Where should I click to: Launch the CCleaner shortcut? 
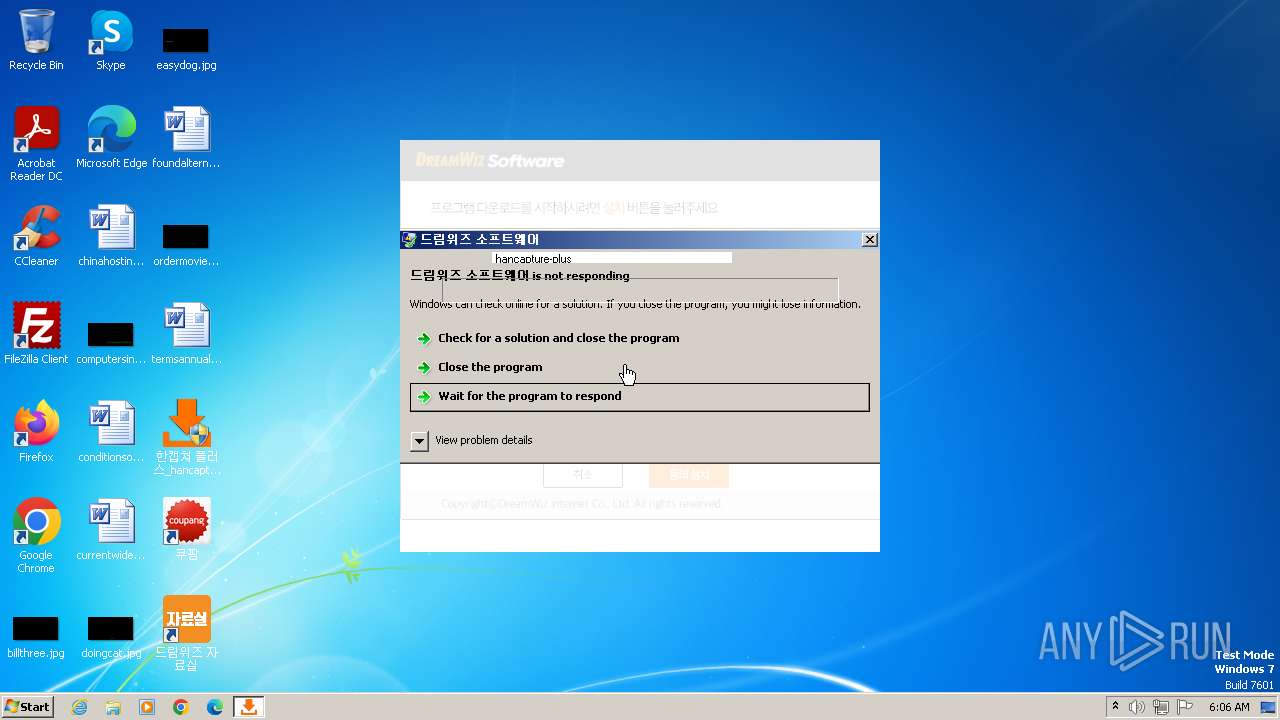point(36,235)
